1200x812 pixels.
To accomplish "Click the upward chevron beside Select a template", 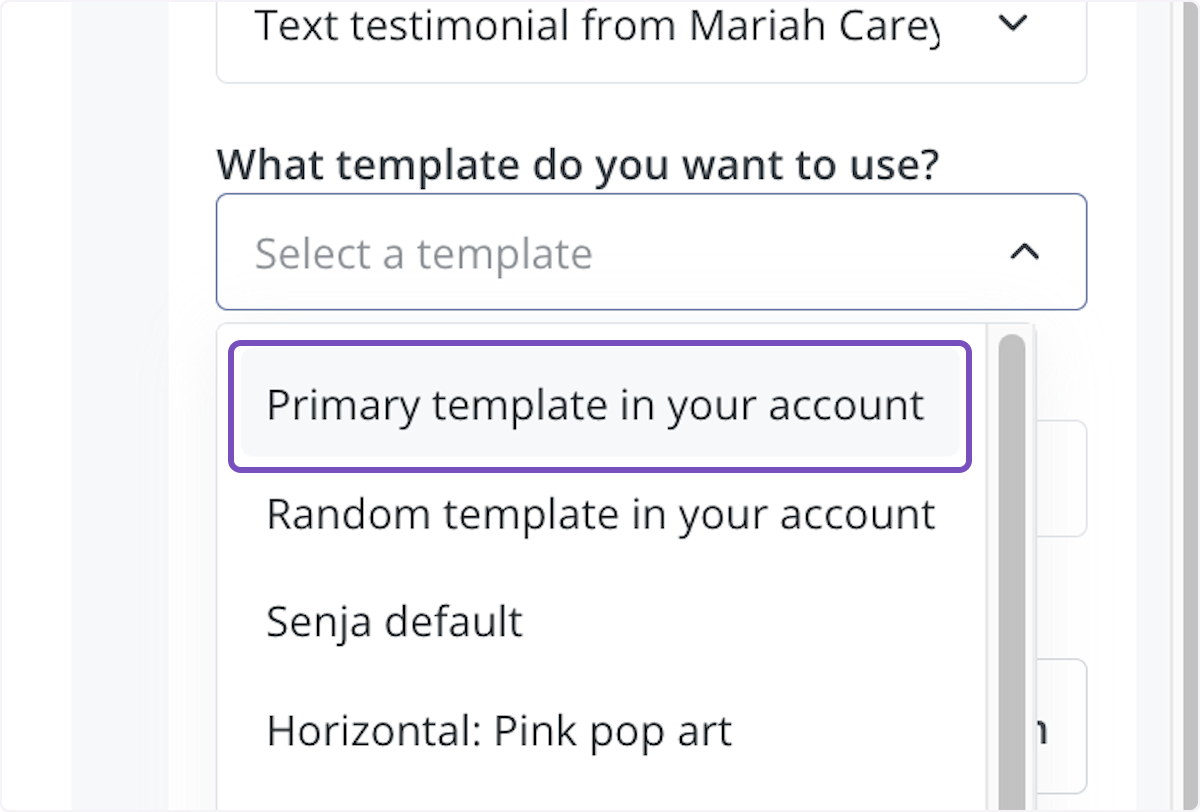I will (1023, 253).
